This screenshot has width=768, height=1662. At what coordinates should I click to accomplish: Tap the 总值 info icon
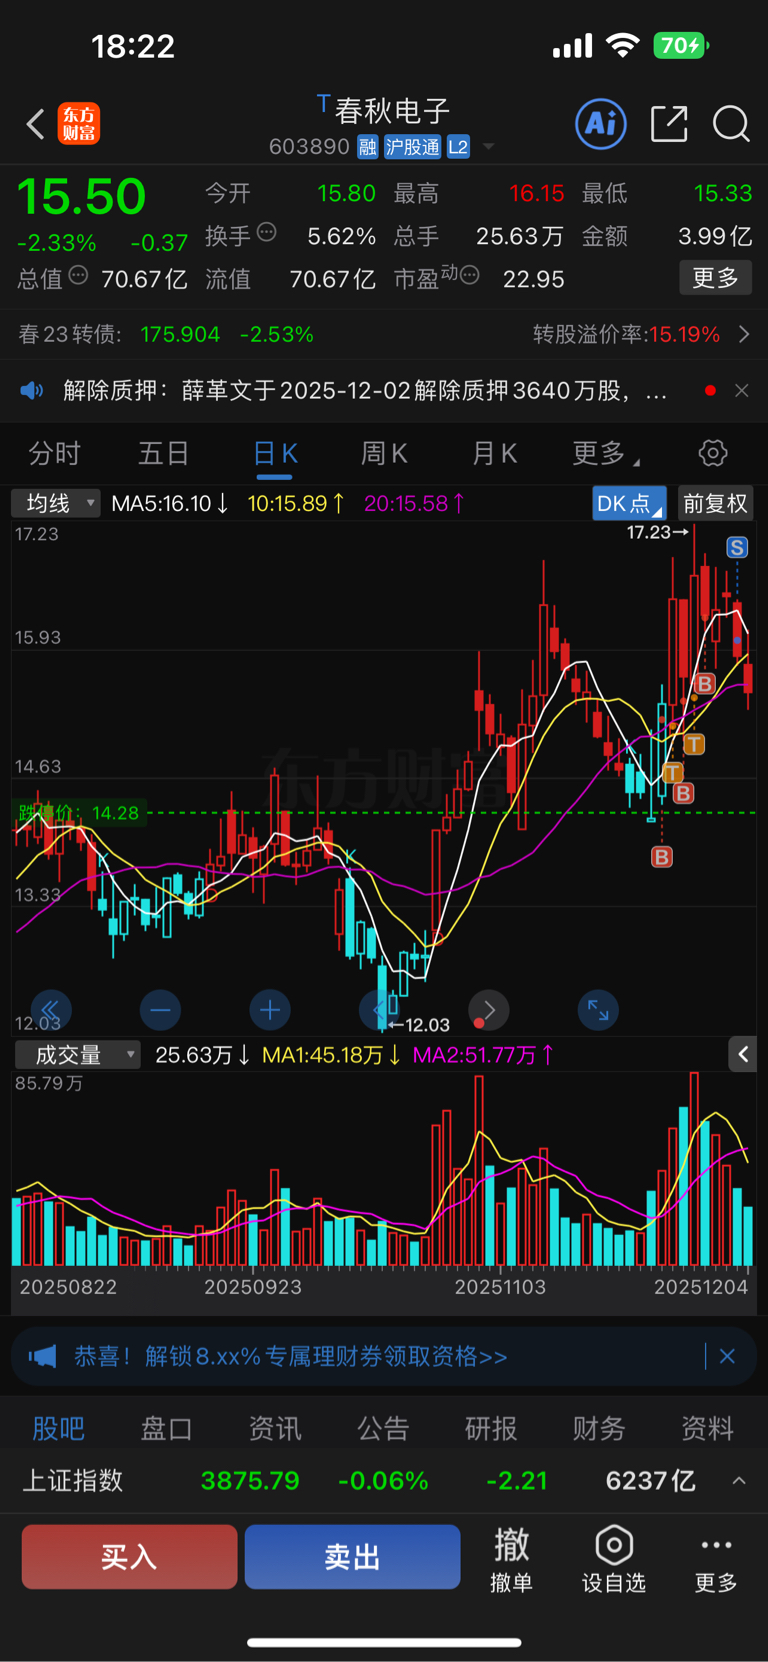tap(78, 275)
